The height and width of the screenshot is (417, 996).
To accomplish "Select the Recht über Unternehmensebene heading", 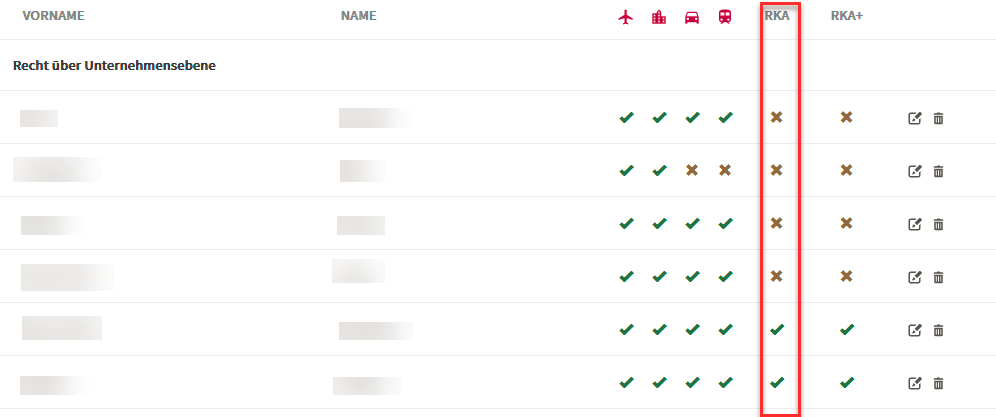I will tap(114, 65).
